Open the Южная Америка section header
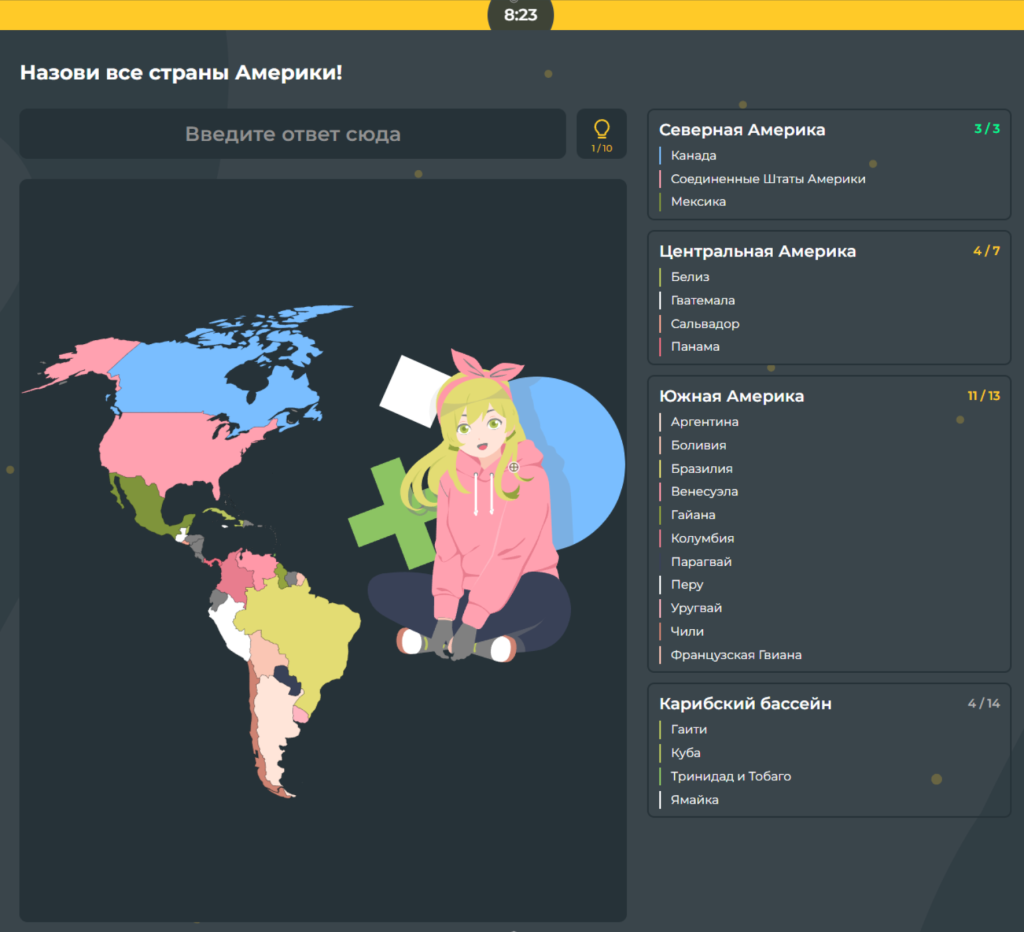This screenshot has width=1024, height=932. (731, 396)
